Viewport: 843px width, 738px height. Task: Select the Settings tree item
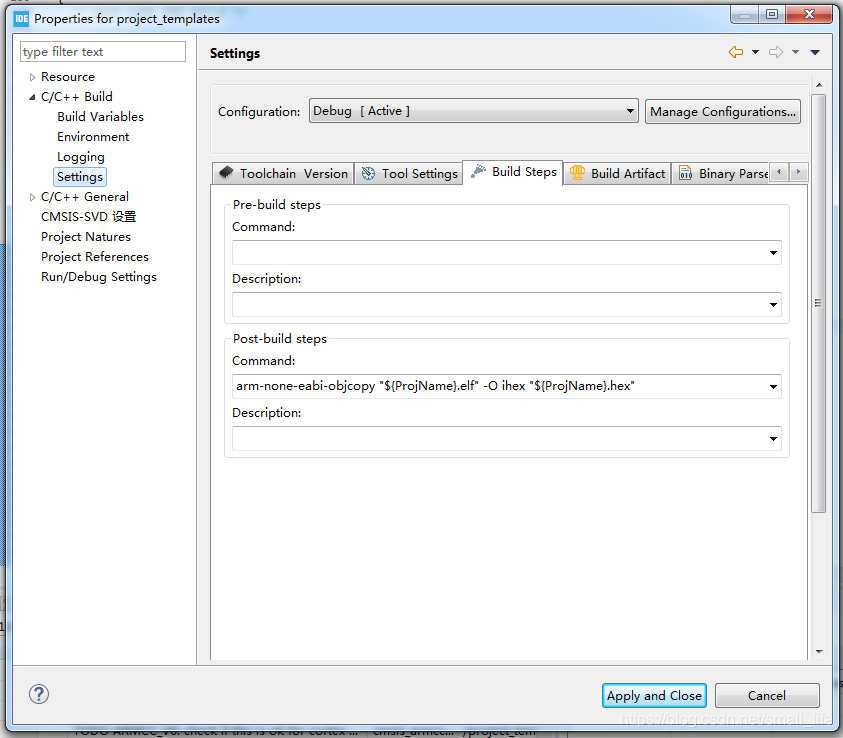pyautogui.click(x=80, y=177)
